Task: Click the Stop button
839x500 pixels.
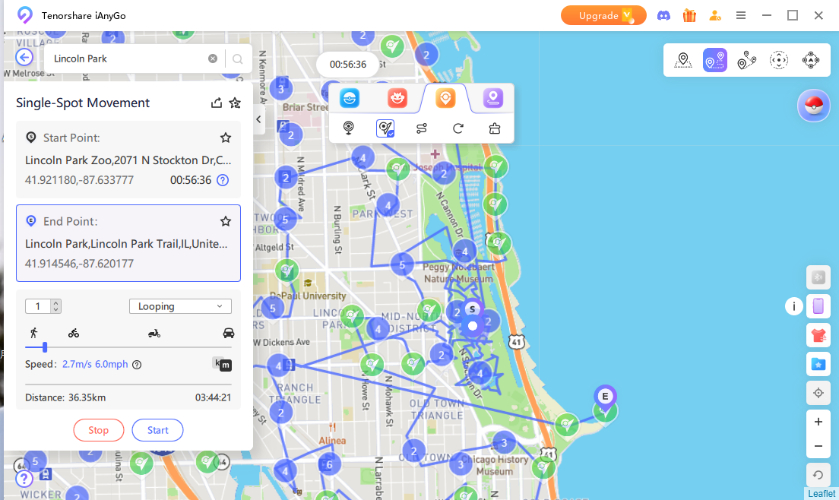Action: tap(98, 430)
